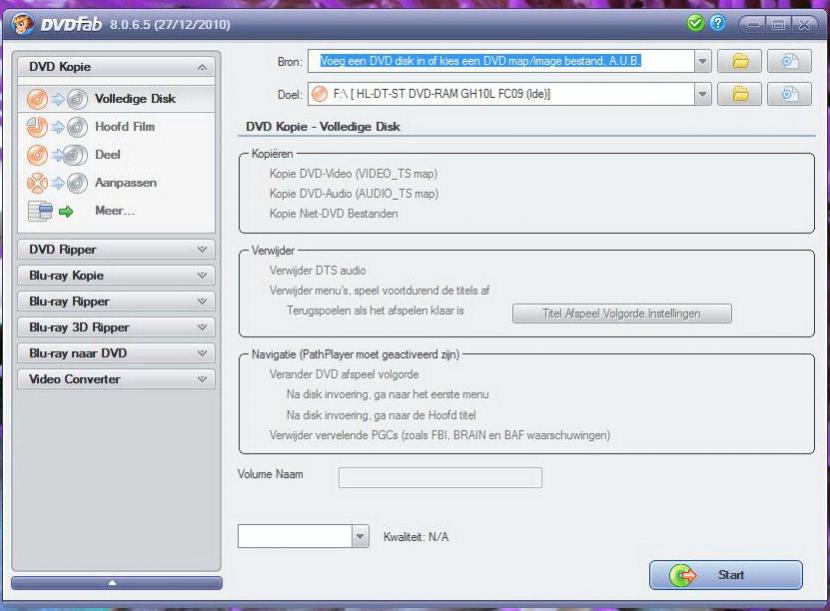
Task: Expand the Blu-ray 3D Ripper section
Action: 116,327
